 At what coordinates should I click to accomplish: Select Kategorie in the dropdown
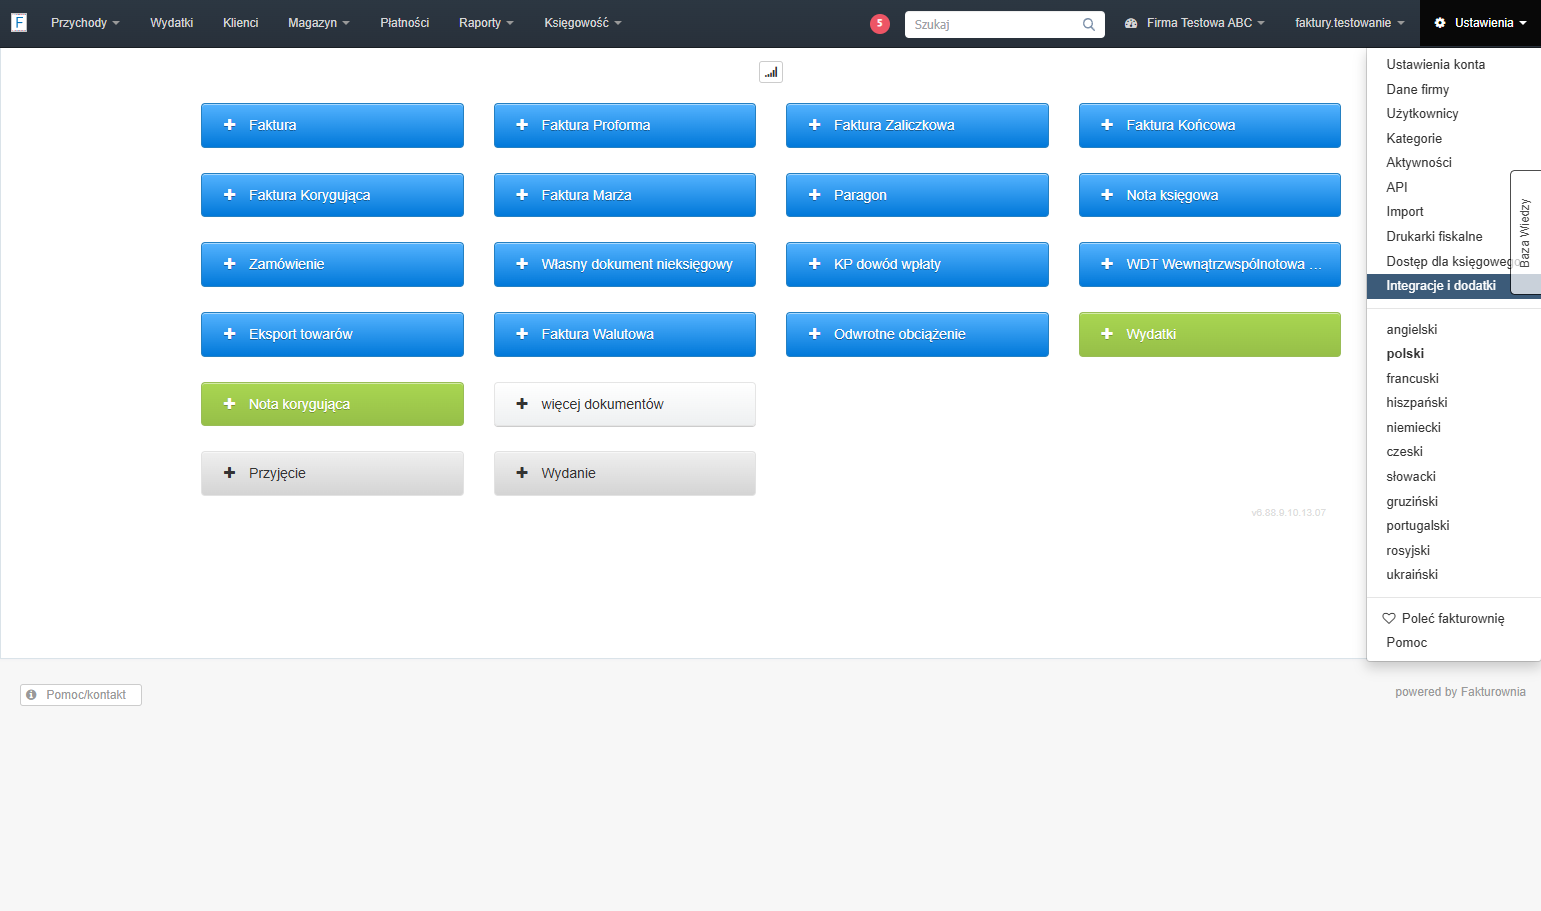pyautogui.click(x=1414, y=138)
